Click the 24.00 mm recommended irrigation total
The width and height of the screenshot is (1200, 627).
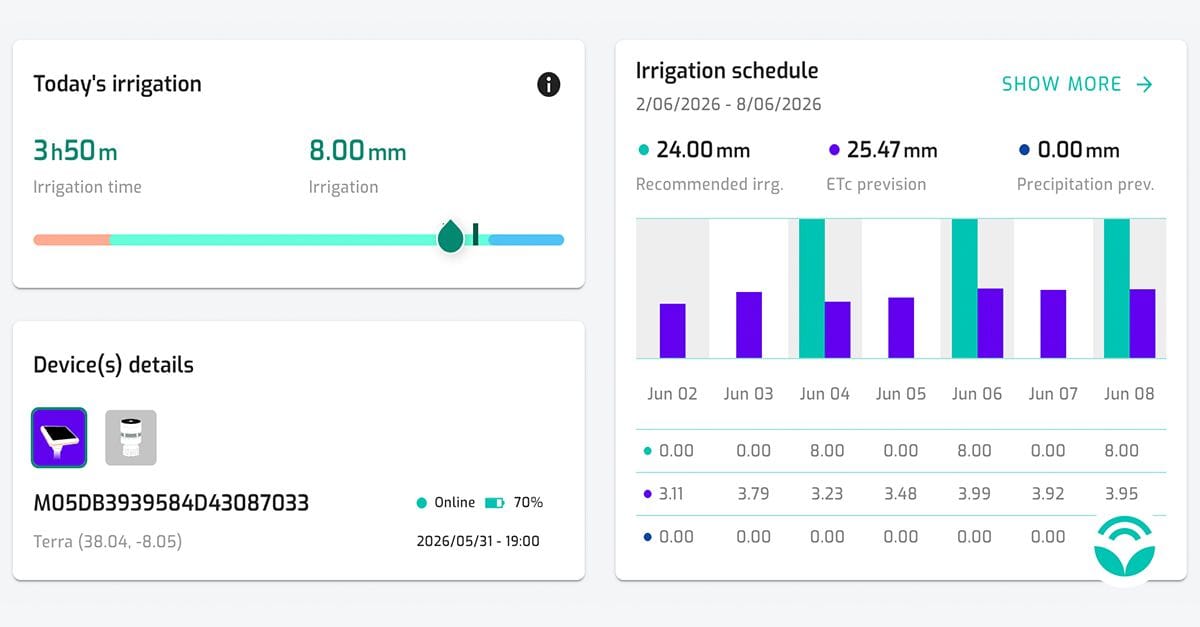point(703,150)
